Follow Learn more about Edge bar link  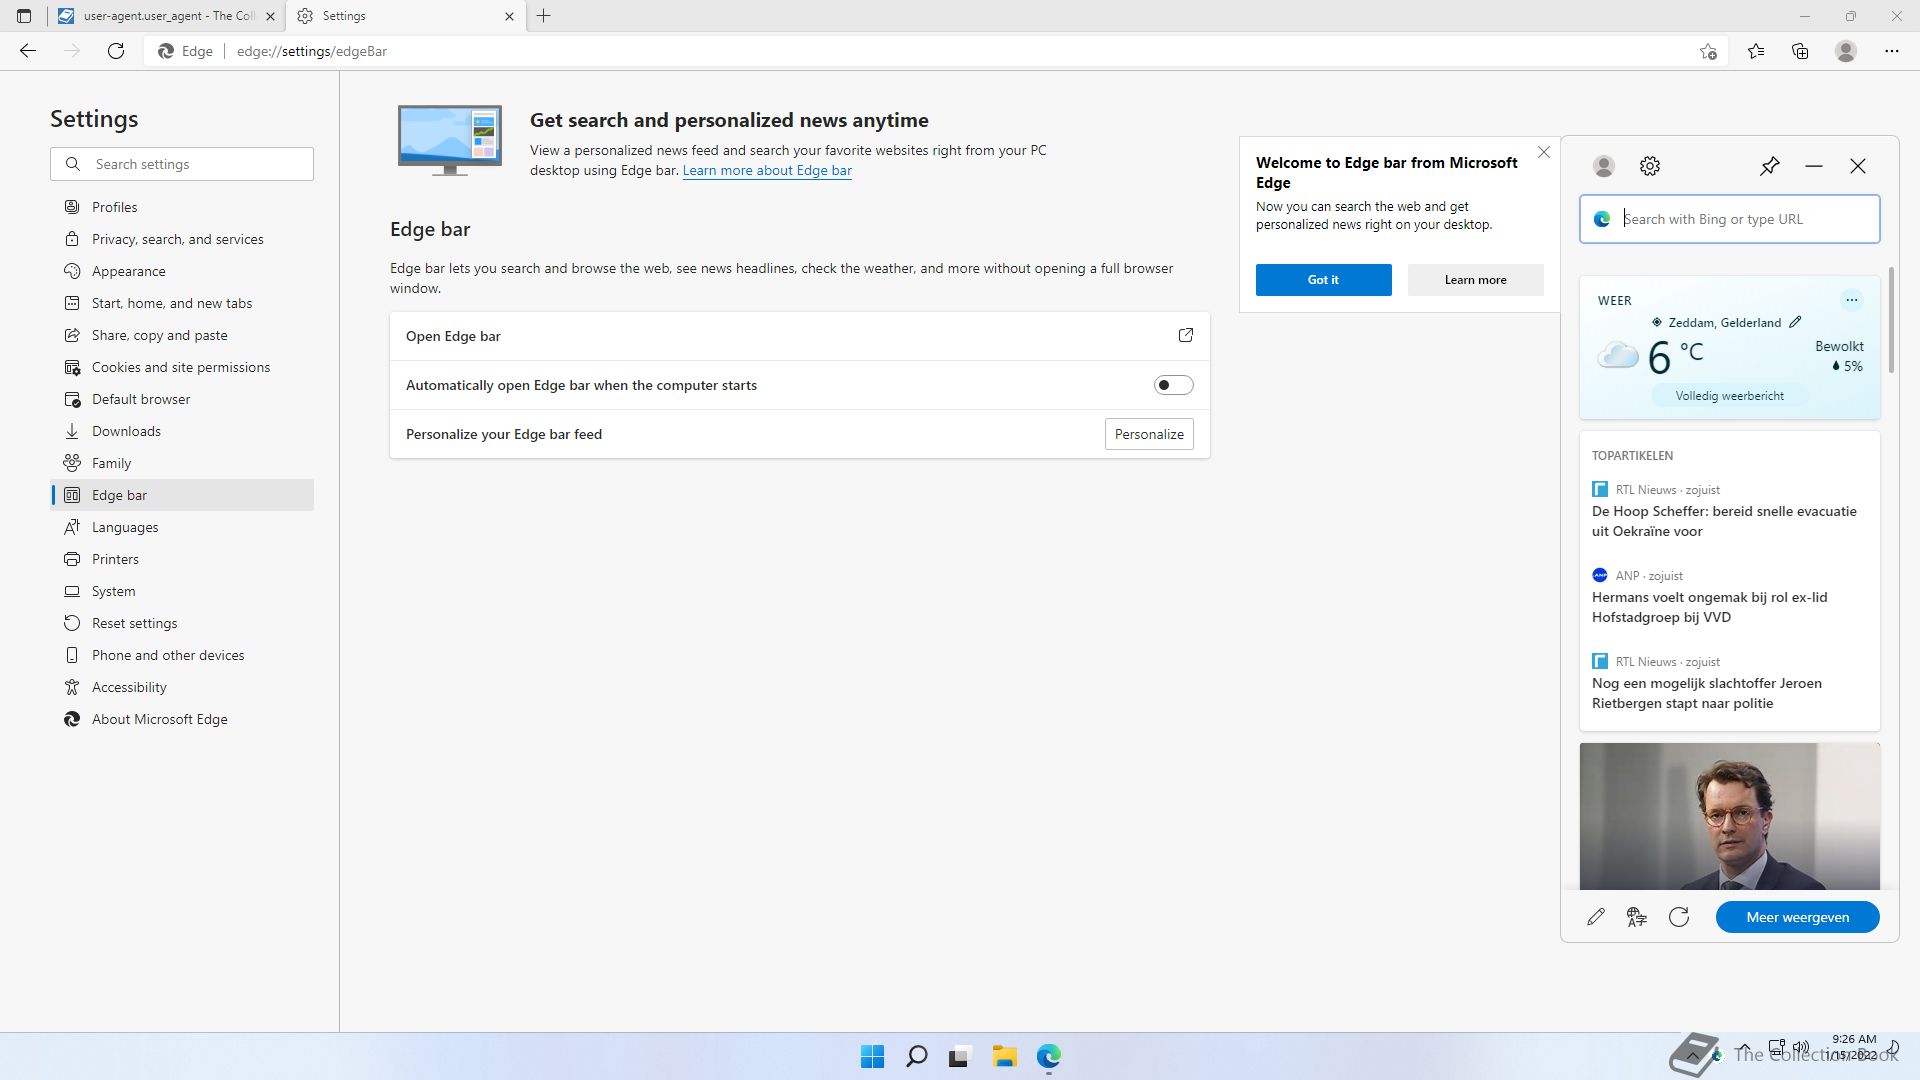click(x=767, y=170)
